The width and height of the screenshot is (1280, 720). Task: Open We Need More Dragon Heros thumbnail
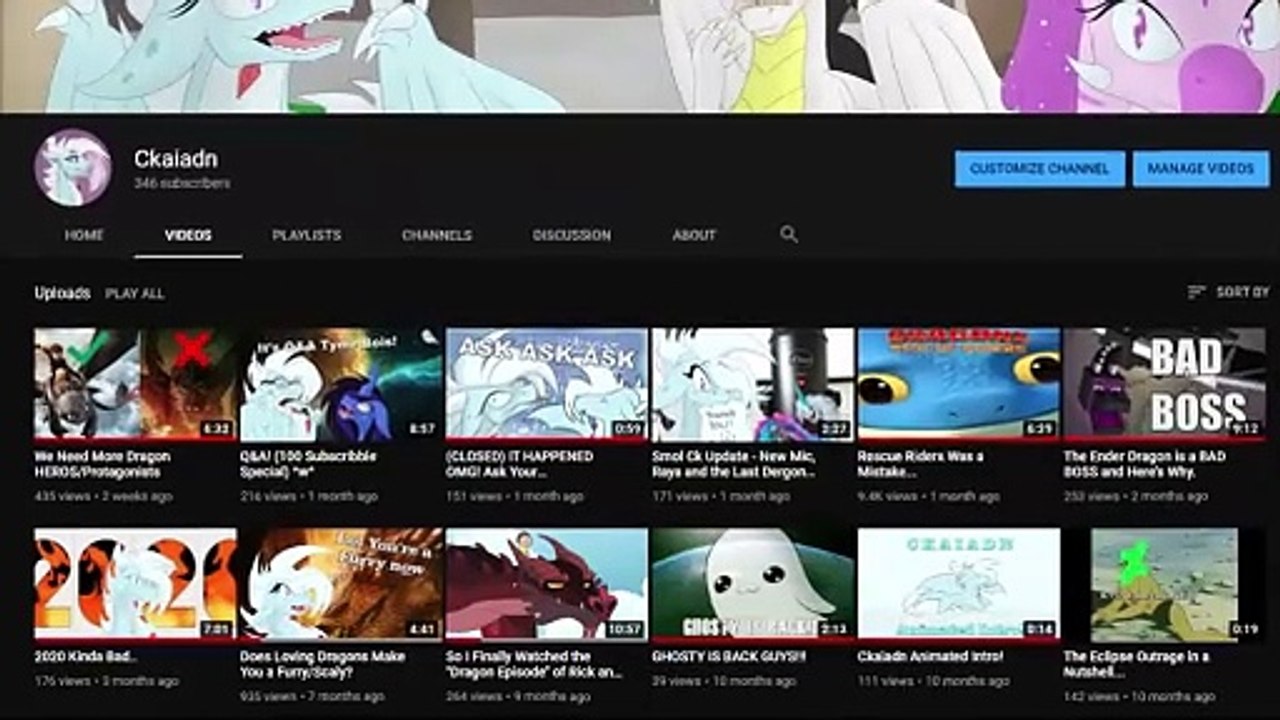pos(135,385)
